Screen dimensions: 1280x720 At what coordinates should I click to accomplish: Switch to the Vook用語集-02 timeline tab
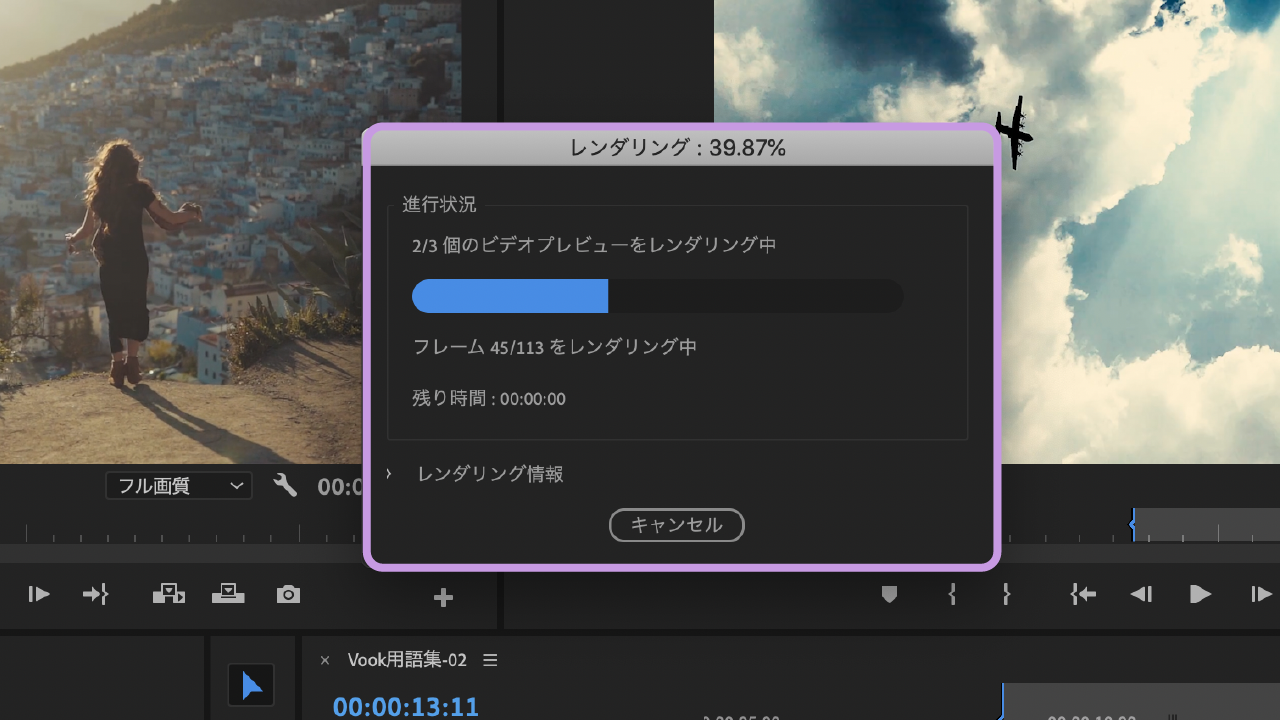pyautogui.click(x=407, y=660)
